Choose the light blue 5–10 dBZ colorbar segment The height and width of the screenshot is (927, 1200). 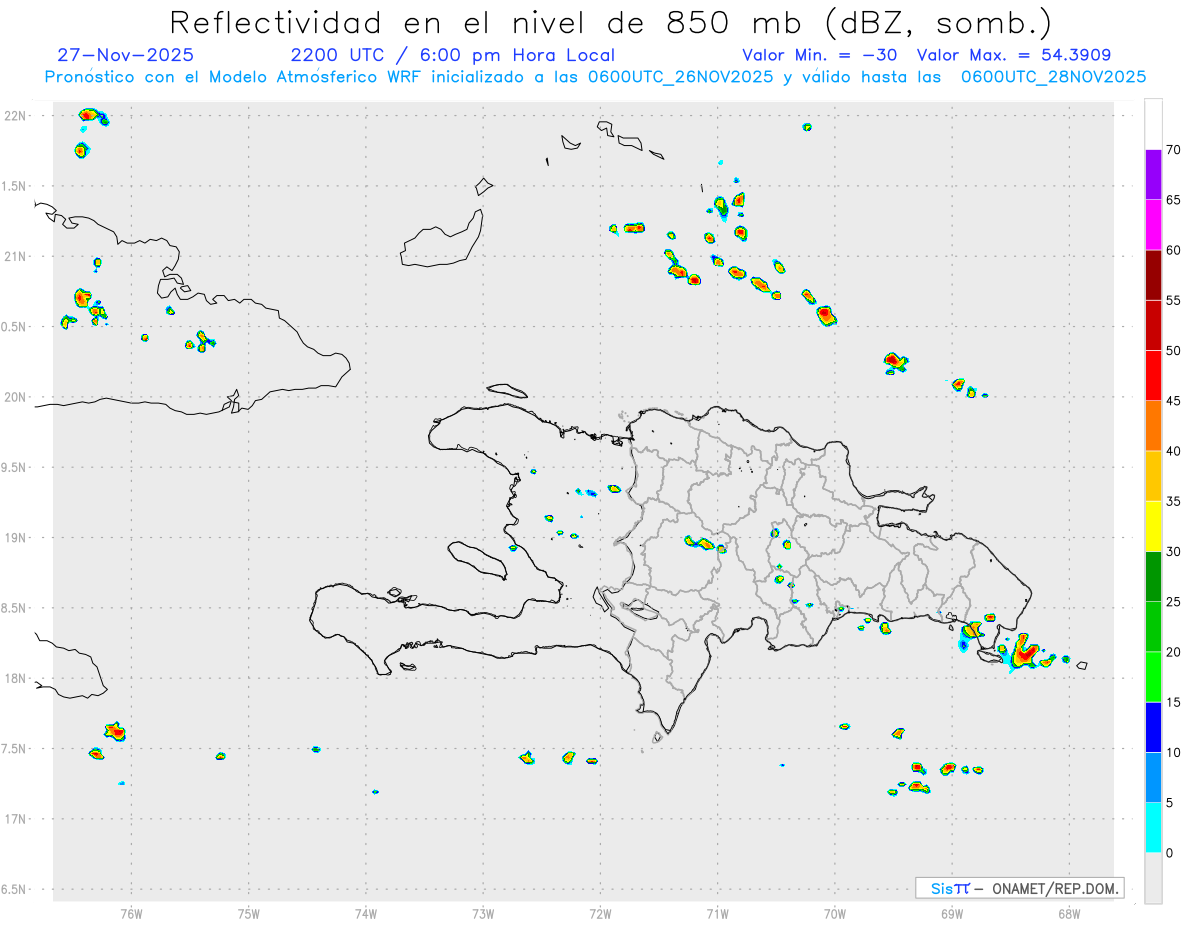[x=1153, y=778]
